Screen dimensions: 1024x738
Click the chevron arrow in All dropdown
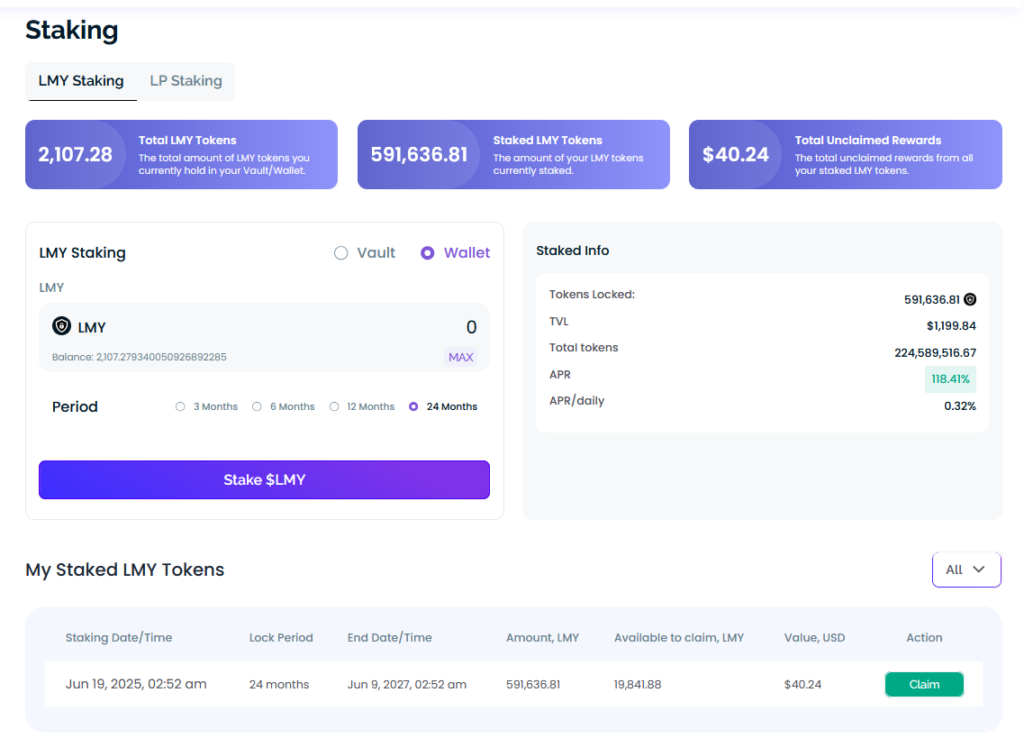979,569
